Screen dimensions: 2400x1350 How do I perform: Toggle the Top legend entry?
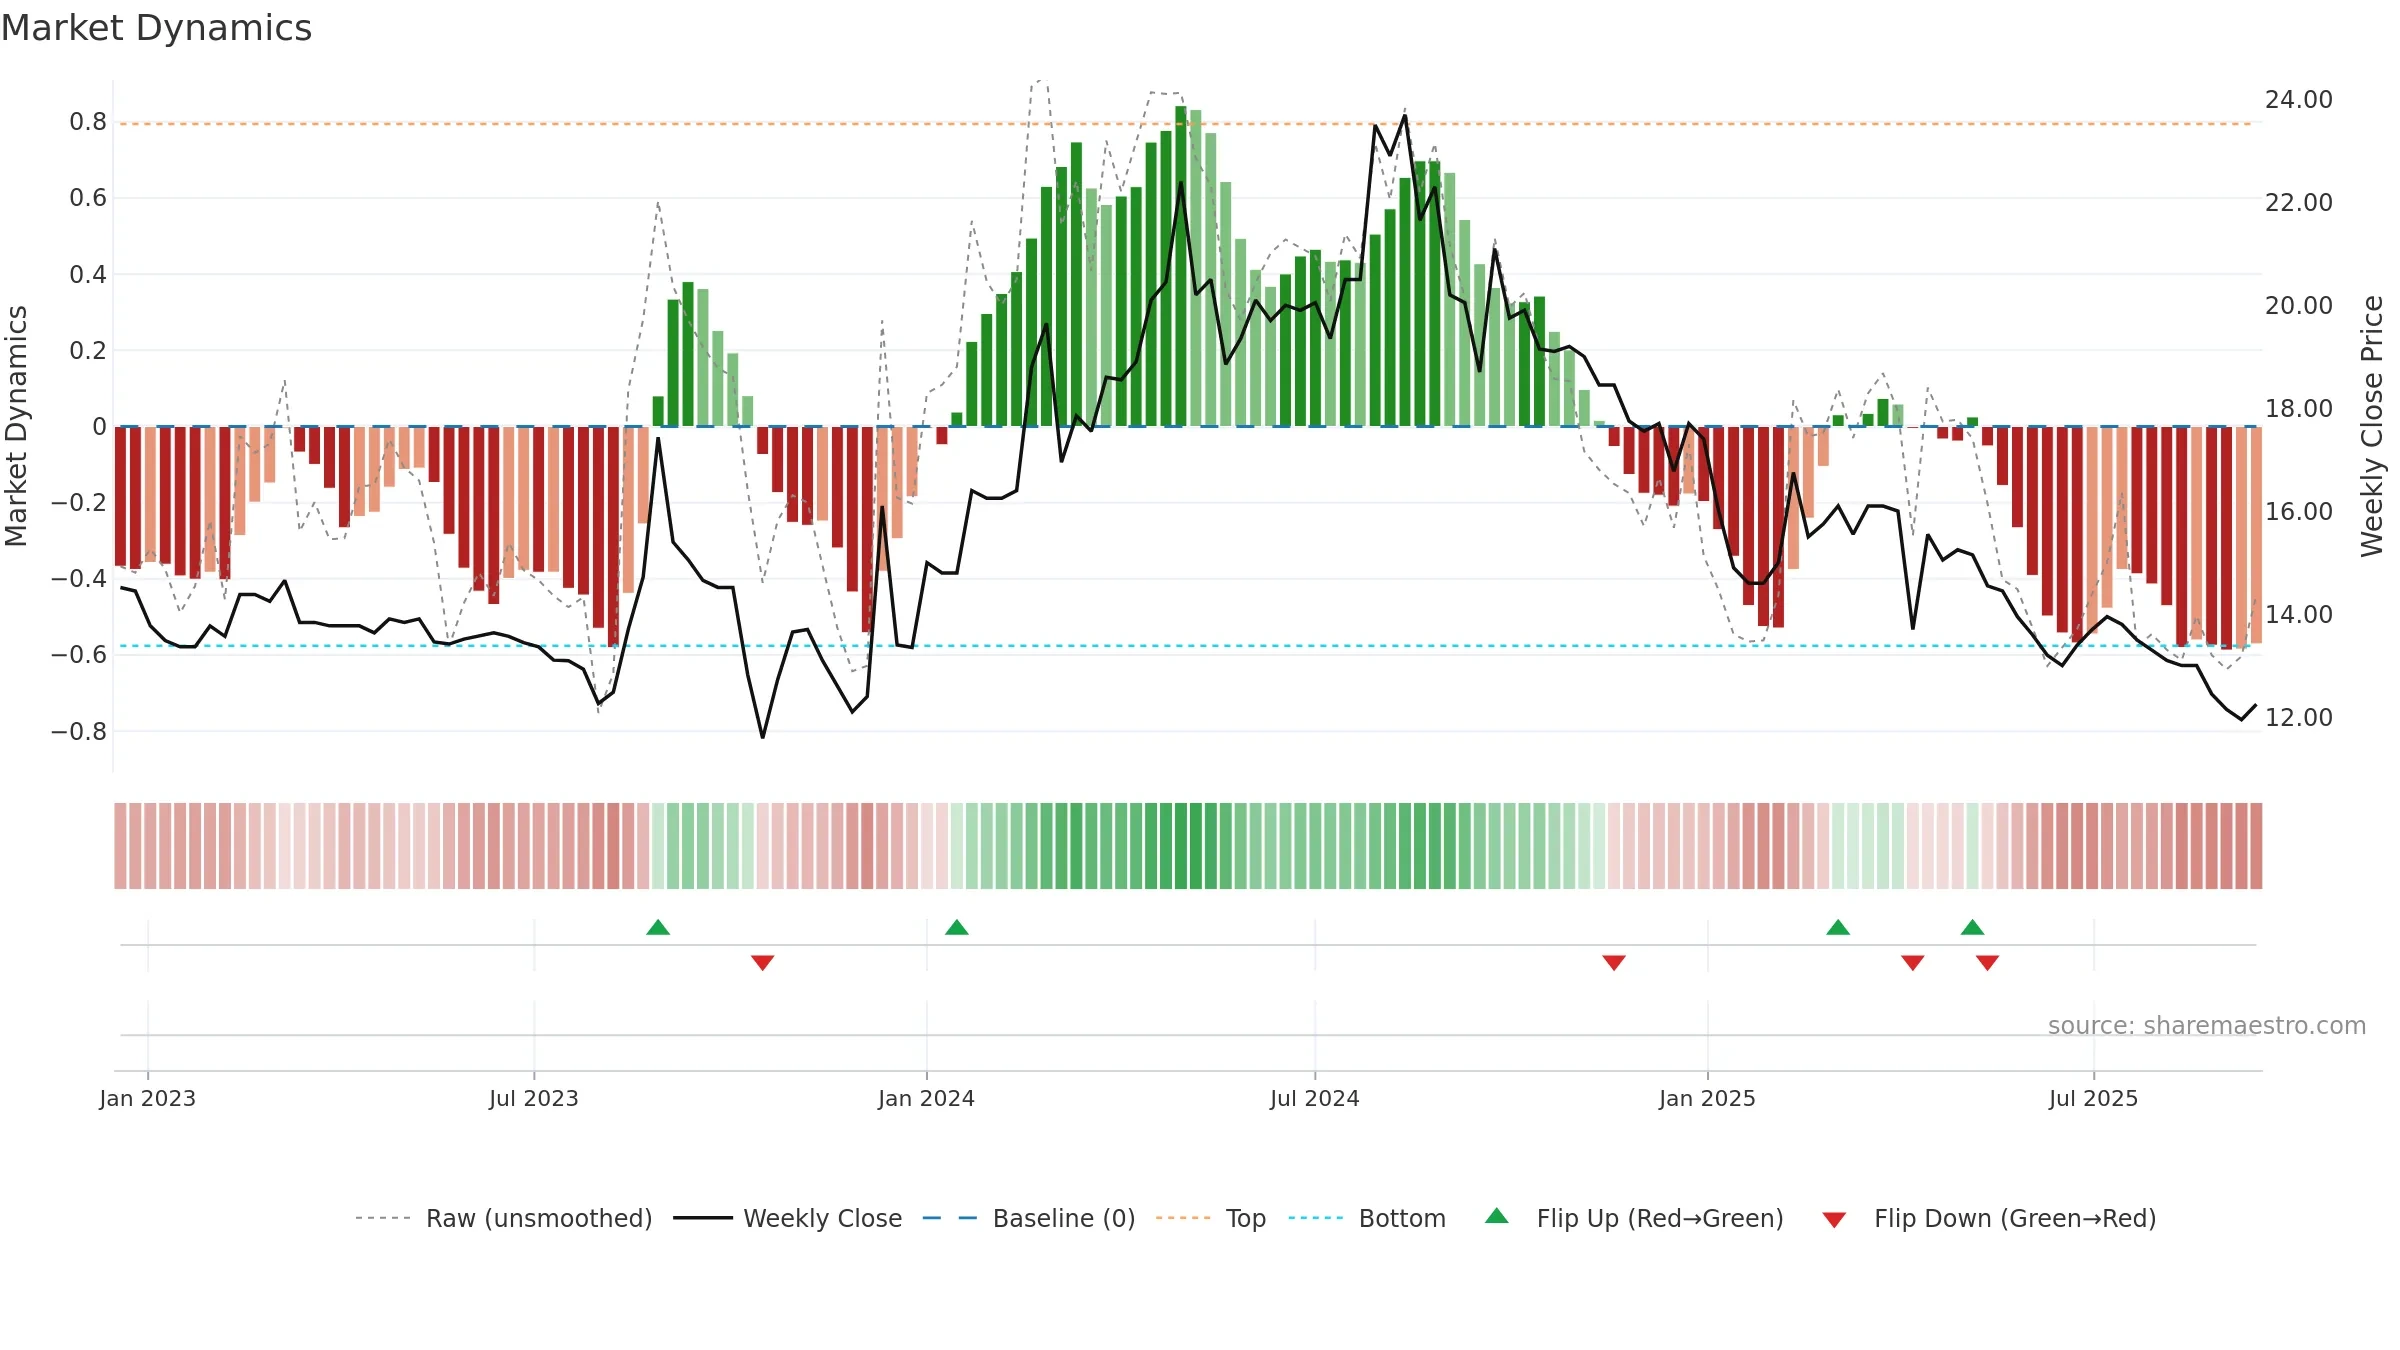tap(1211, 1218)
